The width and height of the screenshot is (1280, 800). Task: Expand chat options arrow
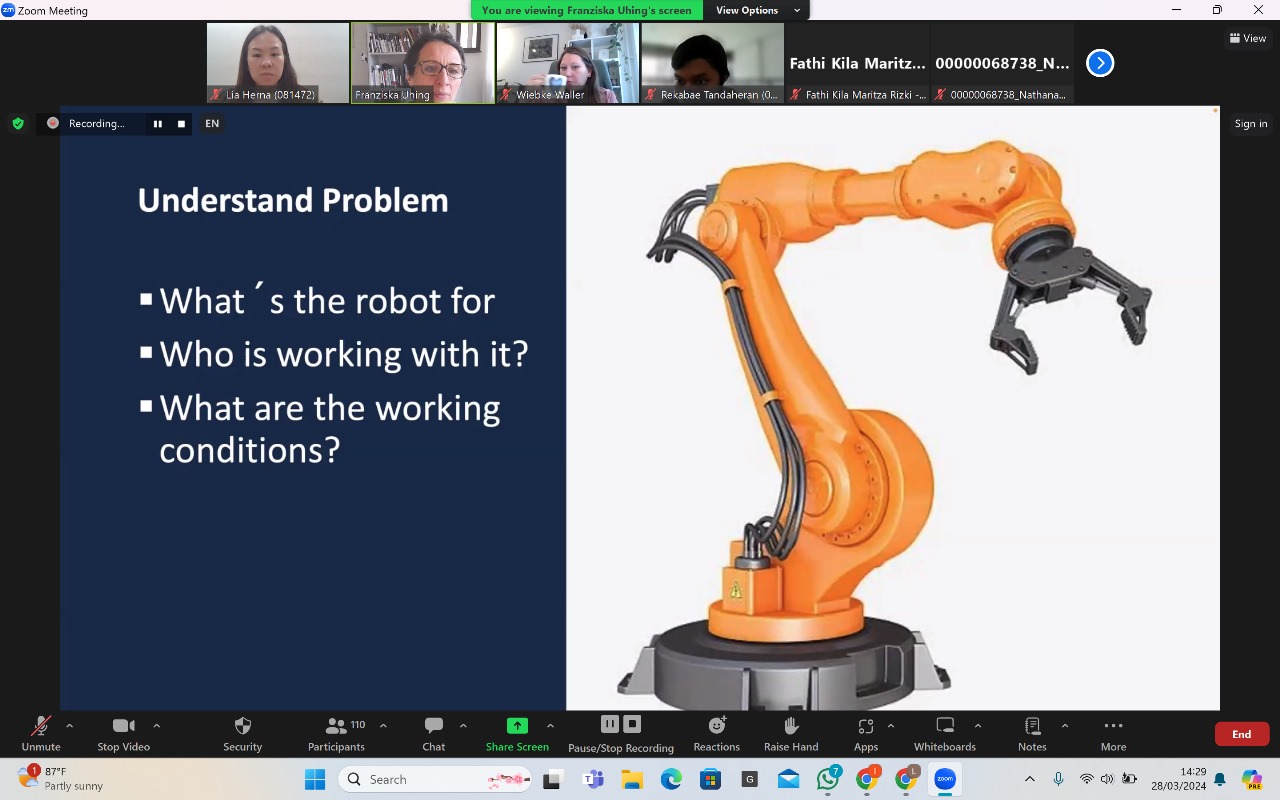tap(463, 726)
